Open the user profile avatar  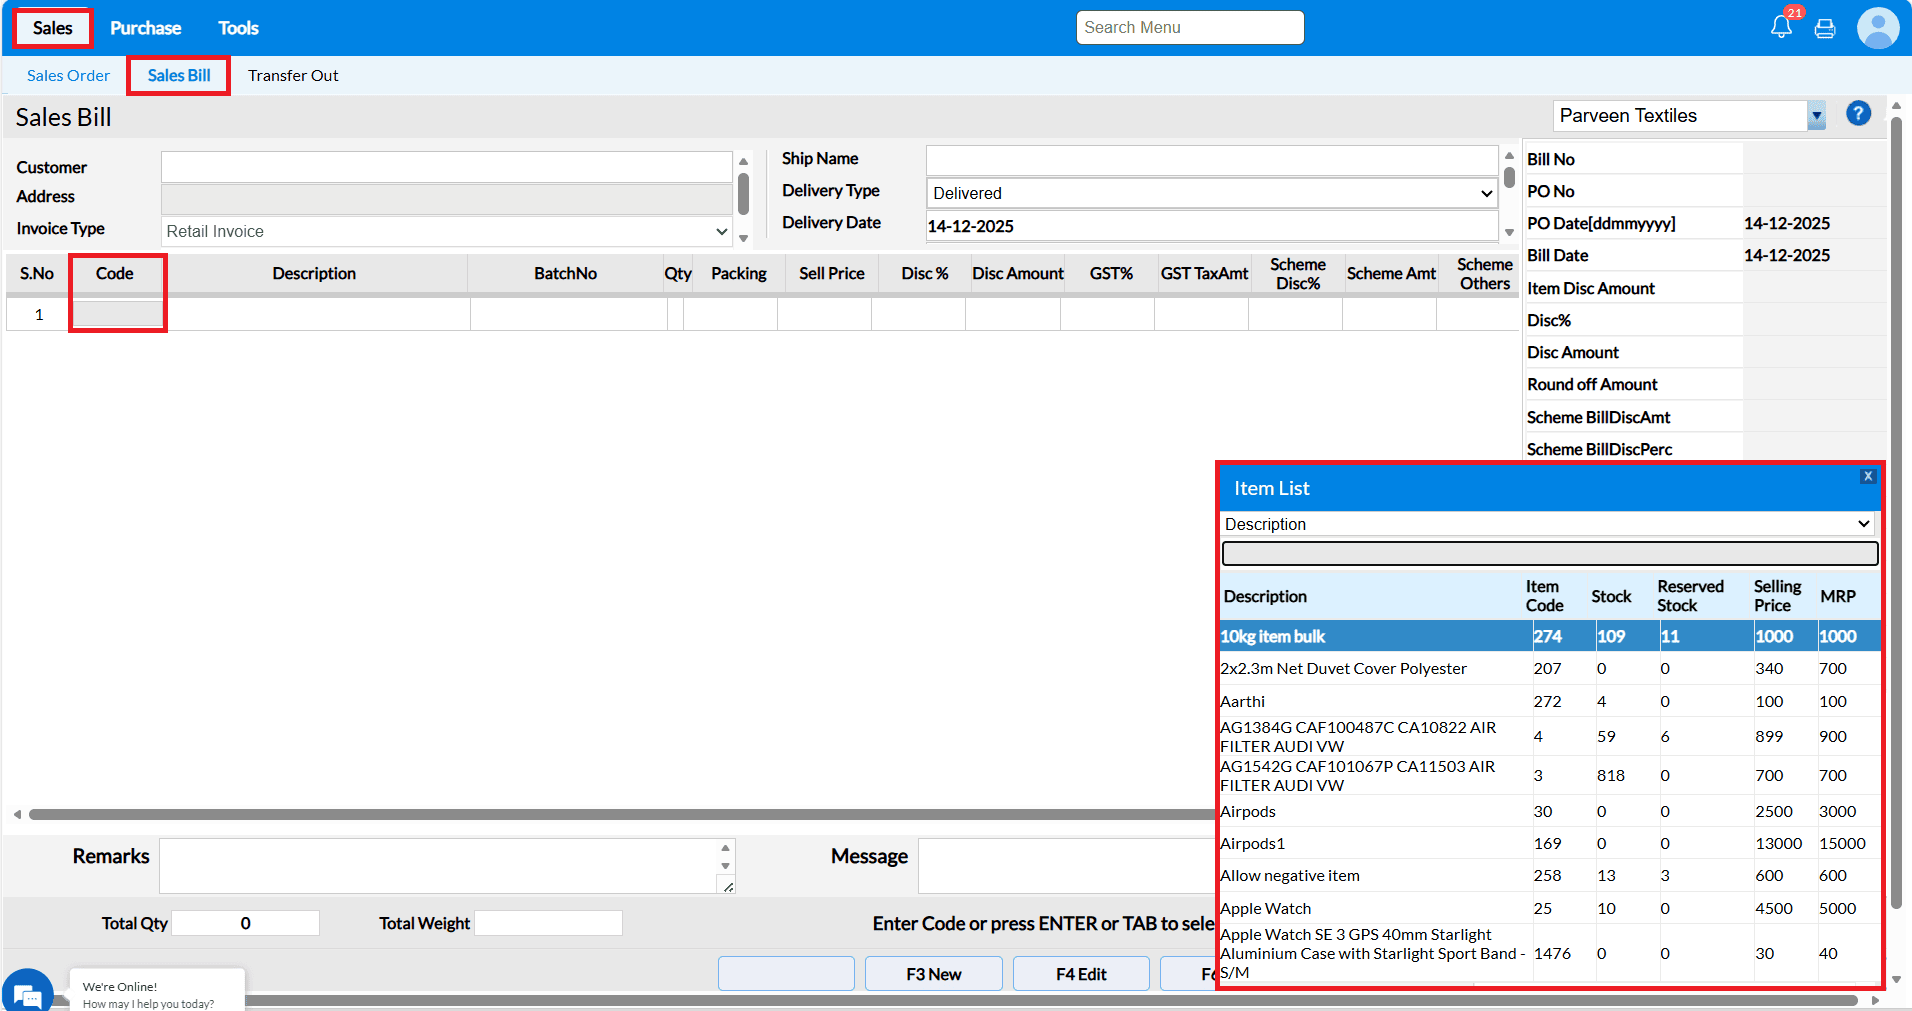click(1877, 28)
